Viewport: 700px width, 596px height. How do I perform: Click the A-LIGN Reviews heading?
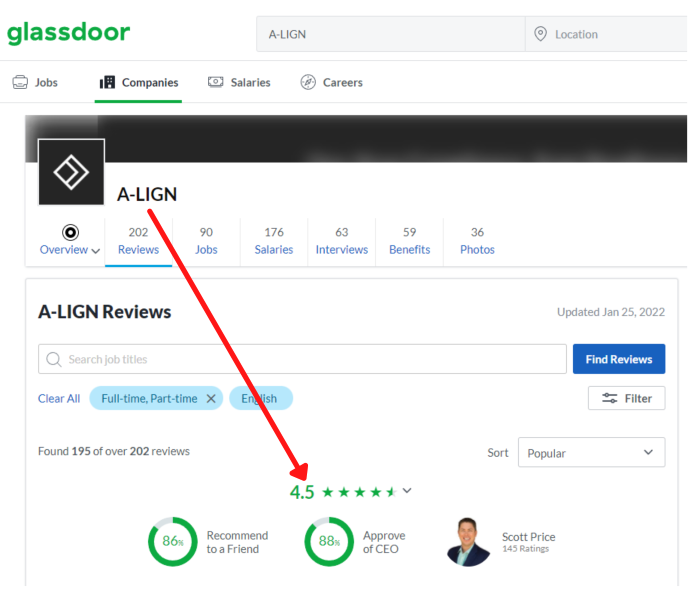(x=104, y=312)
